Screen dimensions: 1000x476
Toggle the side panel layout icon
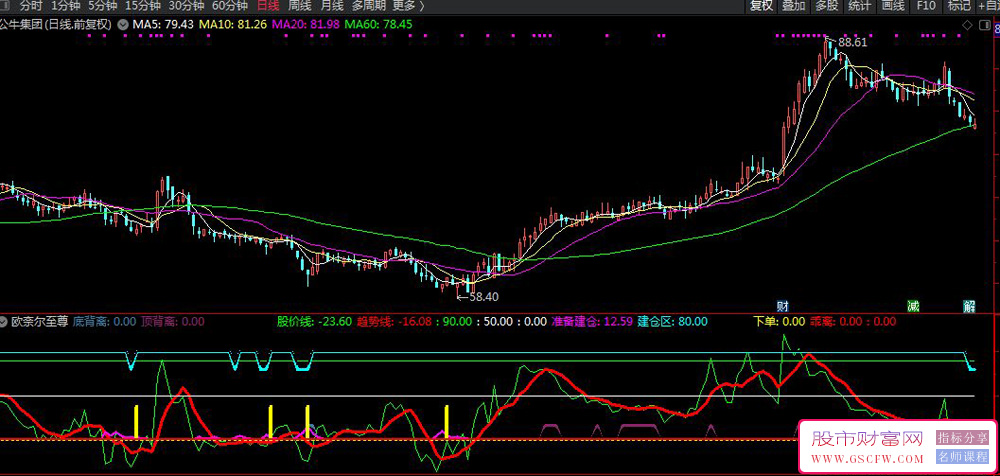[x=986, y=25]
